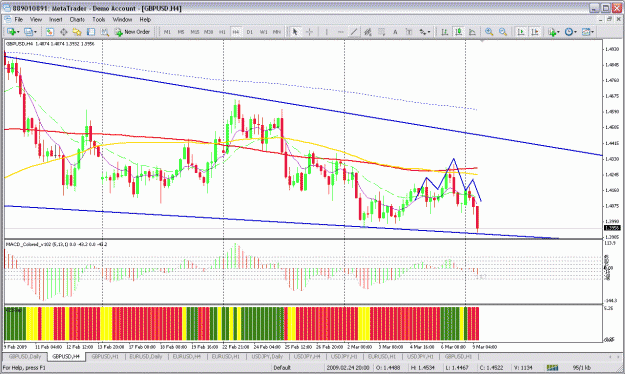Open the View menu
The image size is (625, 374).
36,19
